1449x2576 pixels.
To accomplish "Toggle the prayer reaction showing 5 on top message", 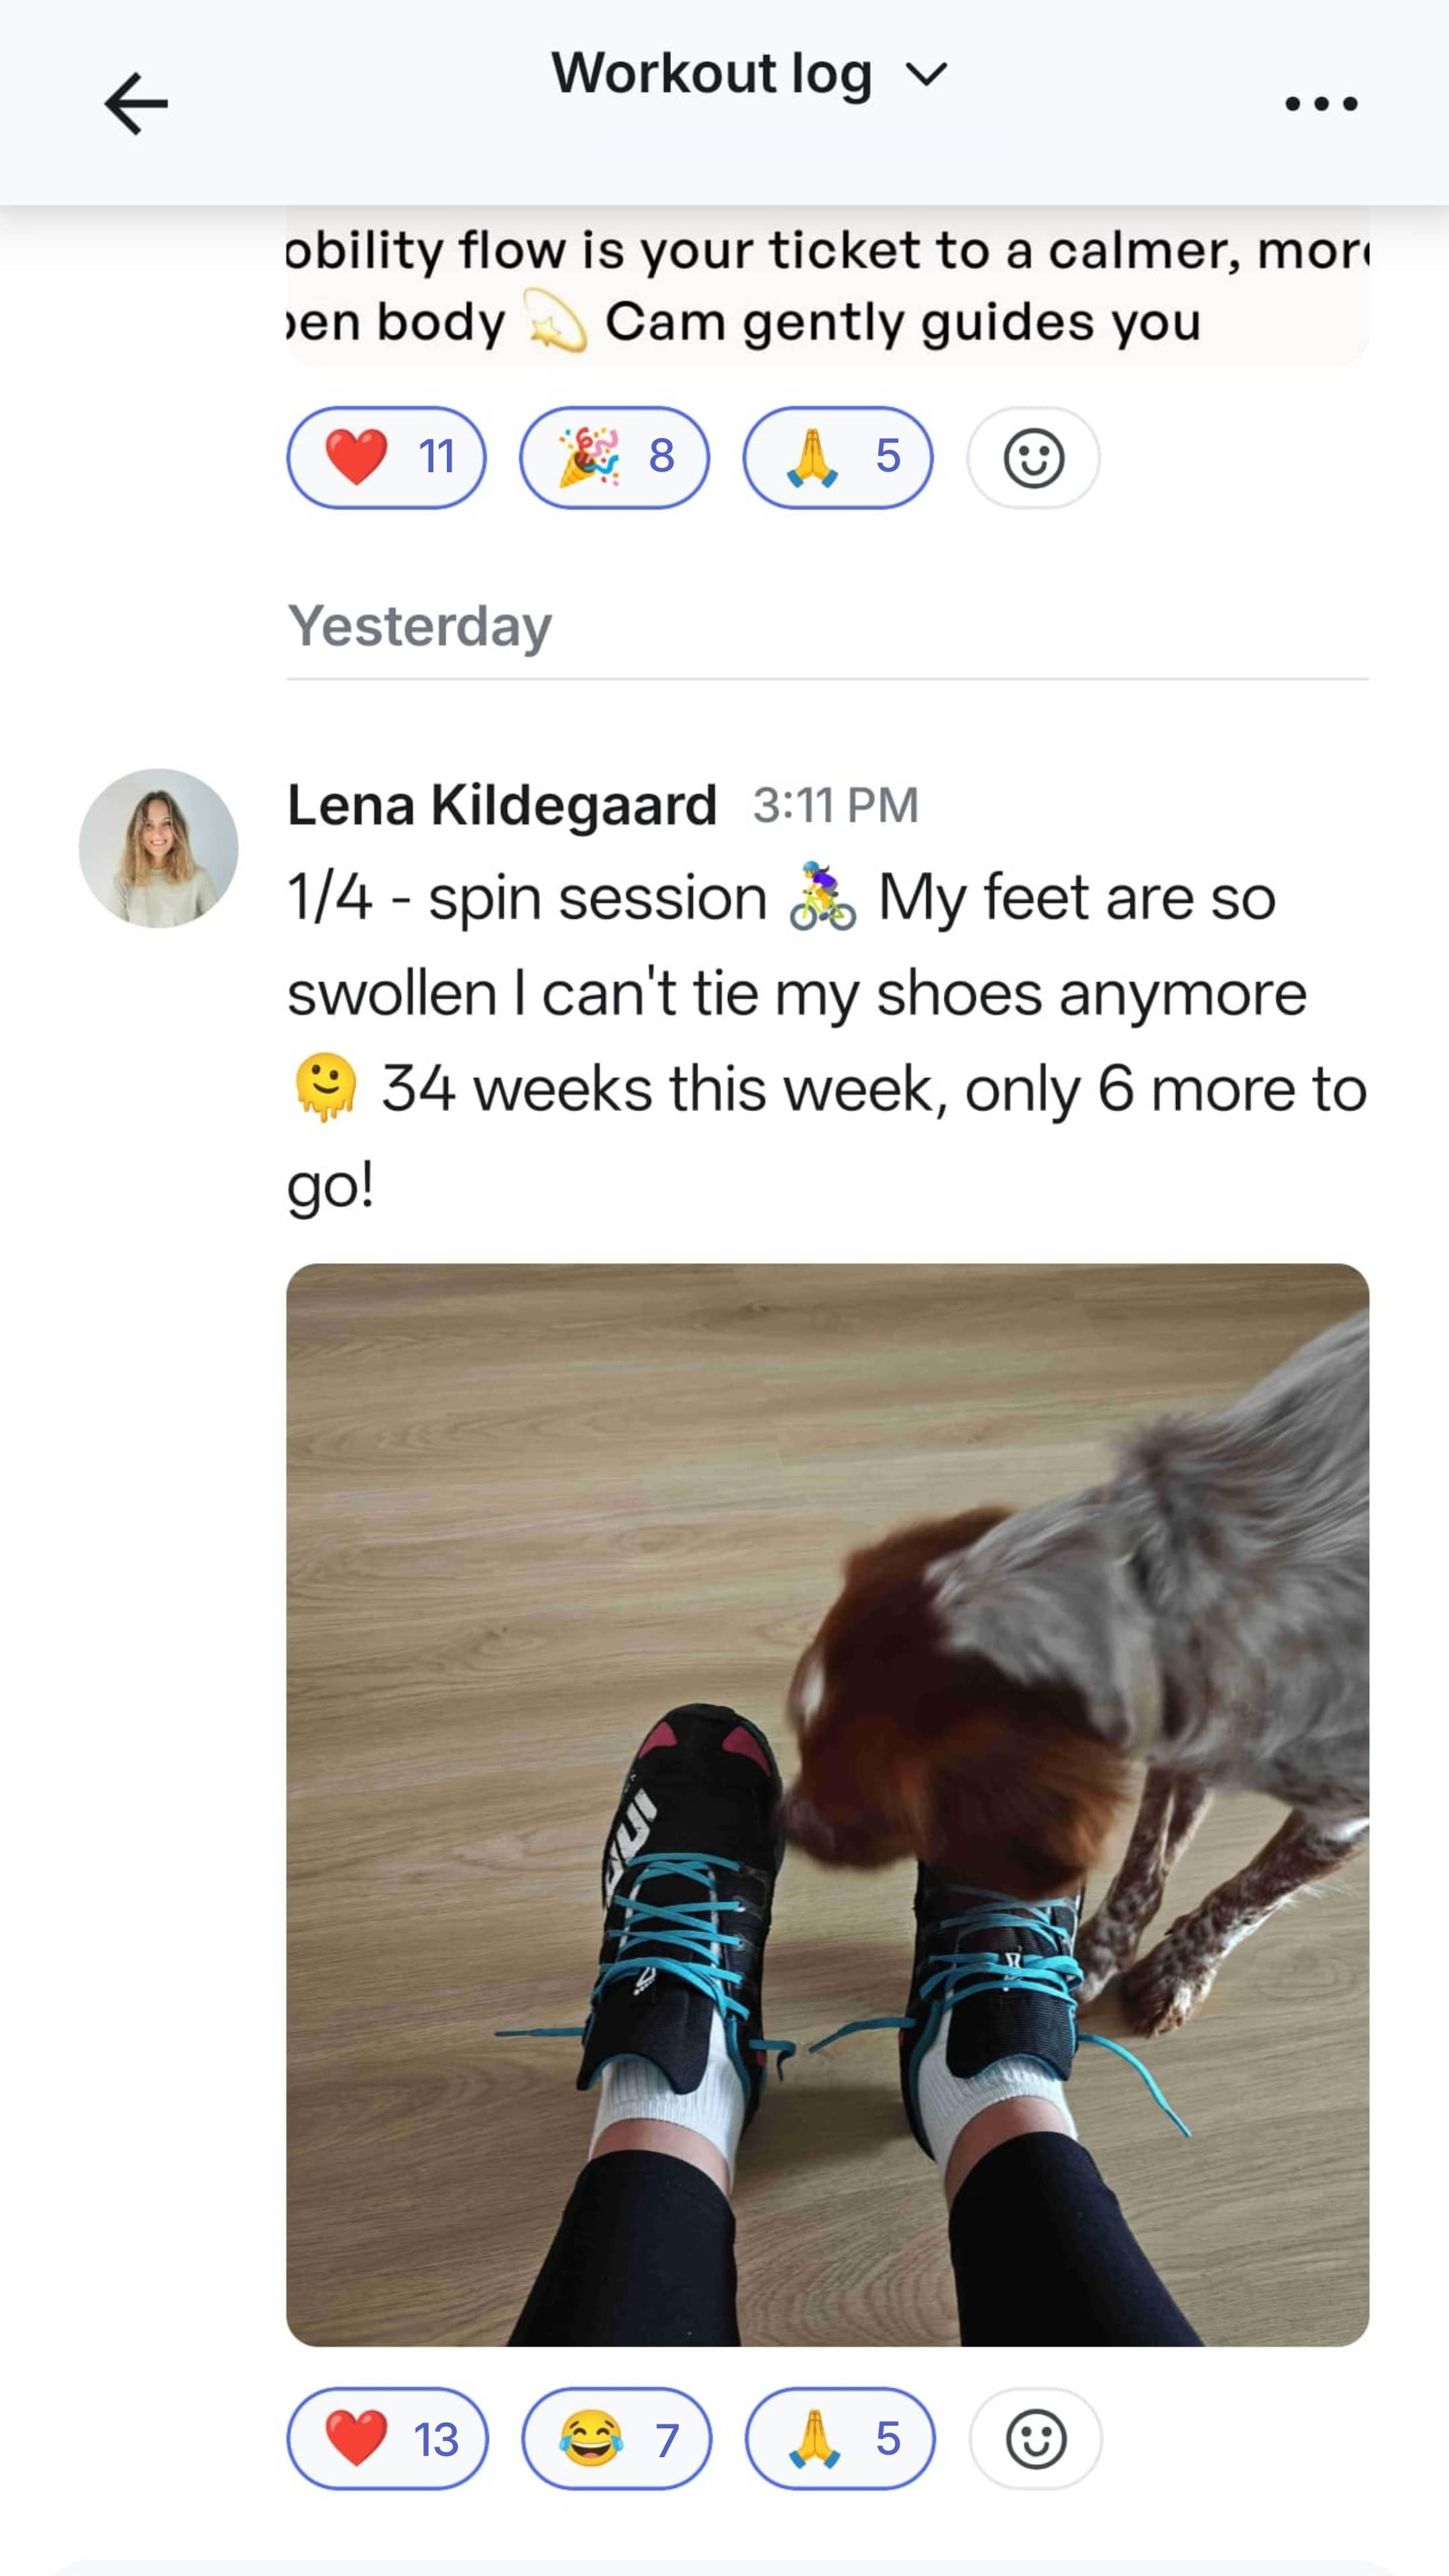I will coord(838,458).
